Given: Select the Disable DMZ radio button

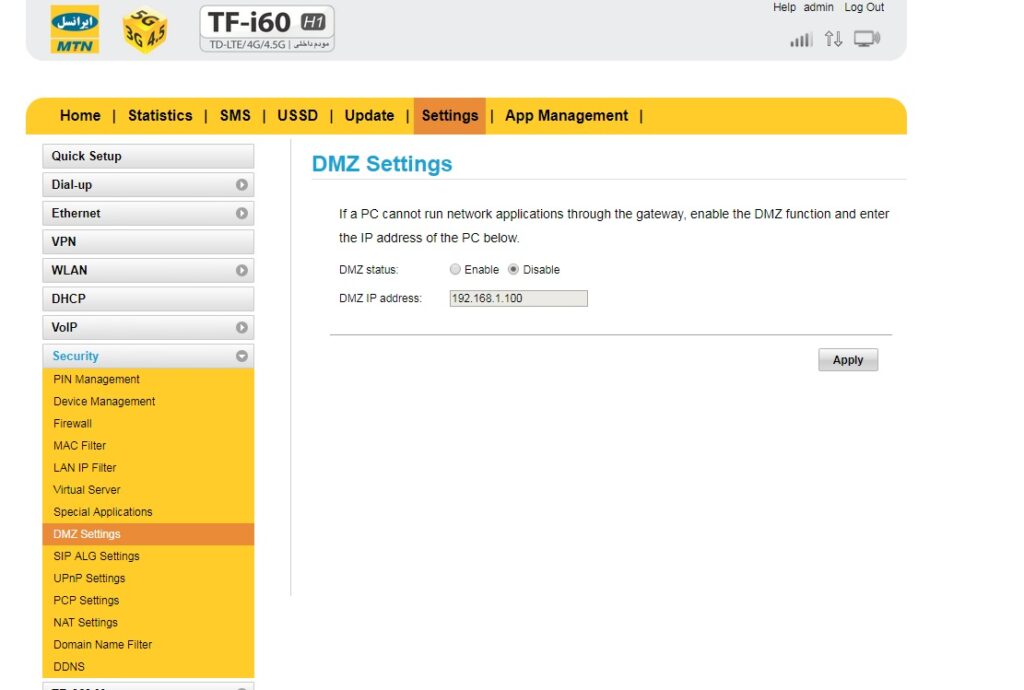Looking at the screenshot, I should [x=513, y=270].
